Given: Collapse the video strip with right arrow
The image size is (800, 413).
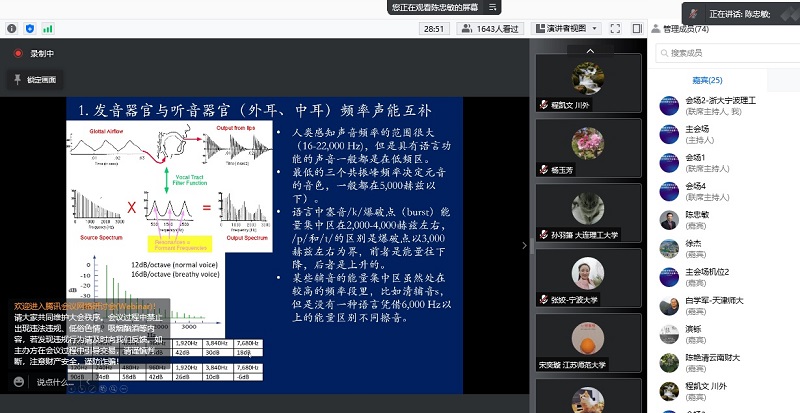Looking at the screenshot, I should pyautogui.click(x=524, y=245).
